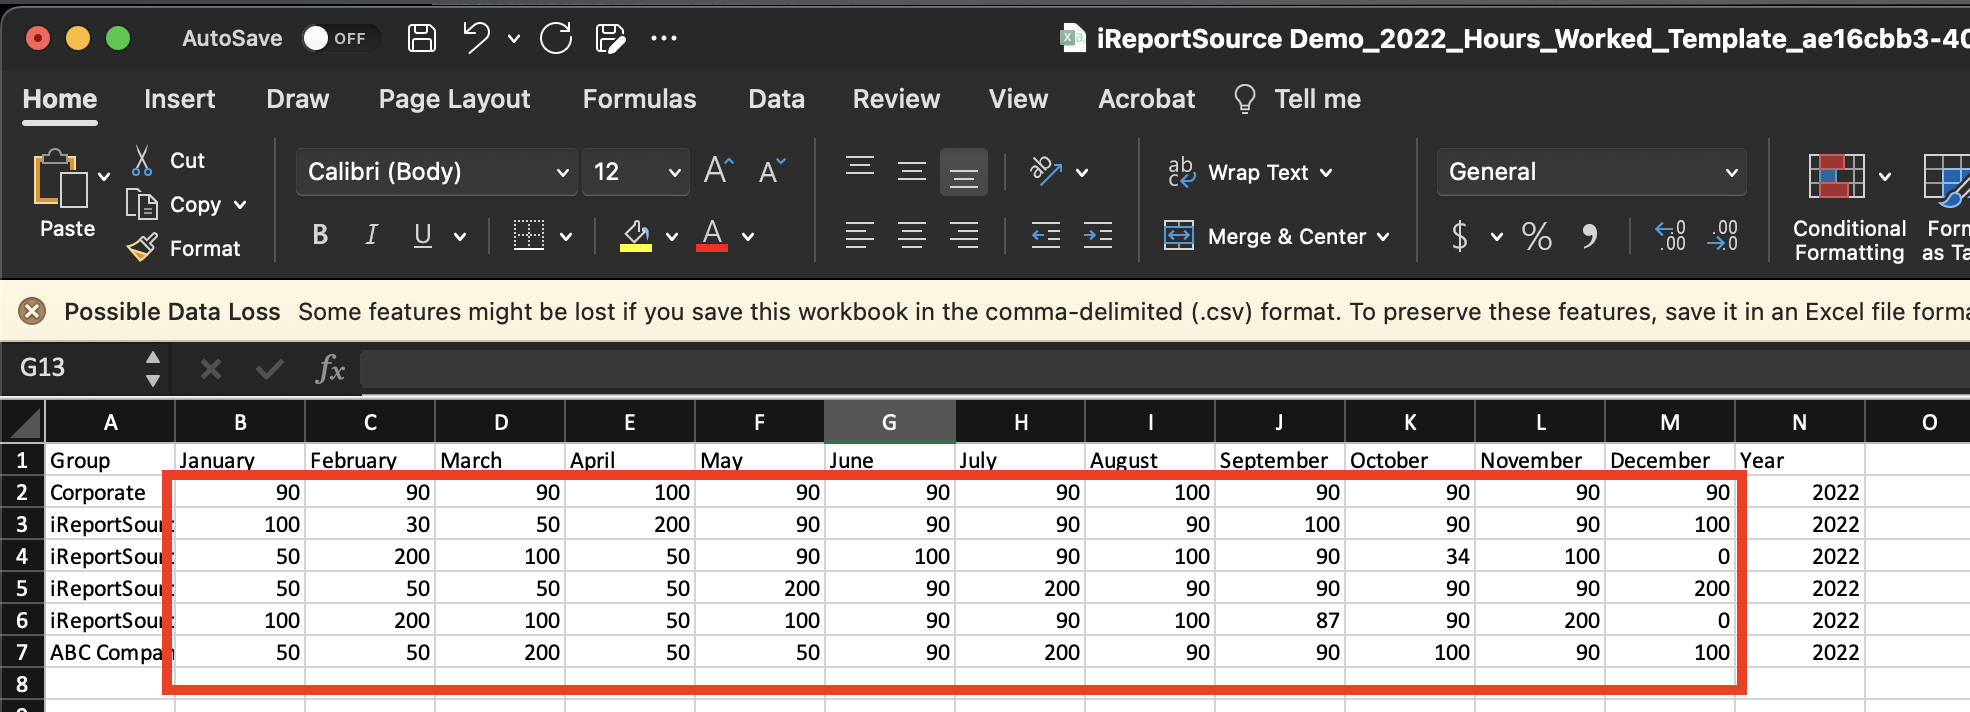Toggle underline formatting
This screenshot has width=1970, height=712.
423,235
